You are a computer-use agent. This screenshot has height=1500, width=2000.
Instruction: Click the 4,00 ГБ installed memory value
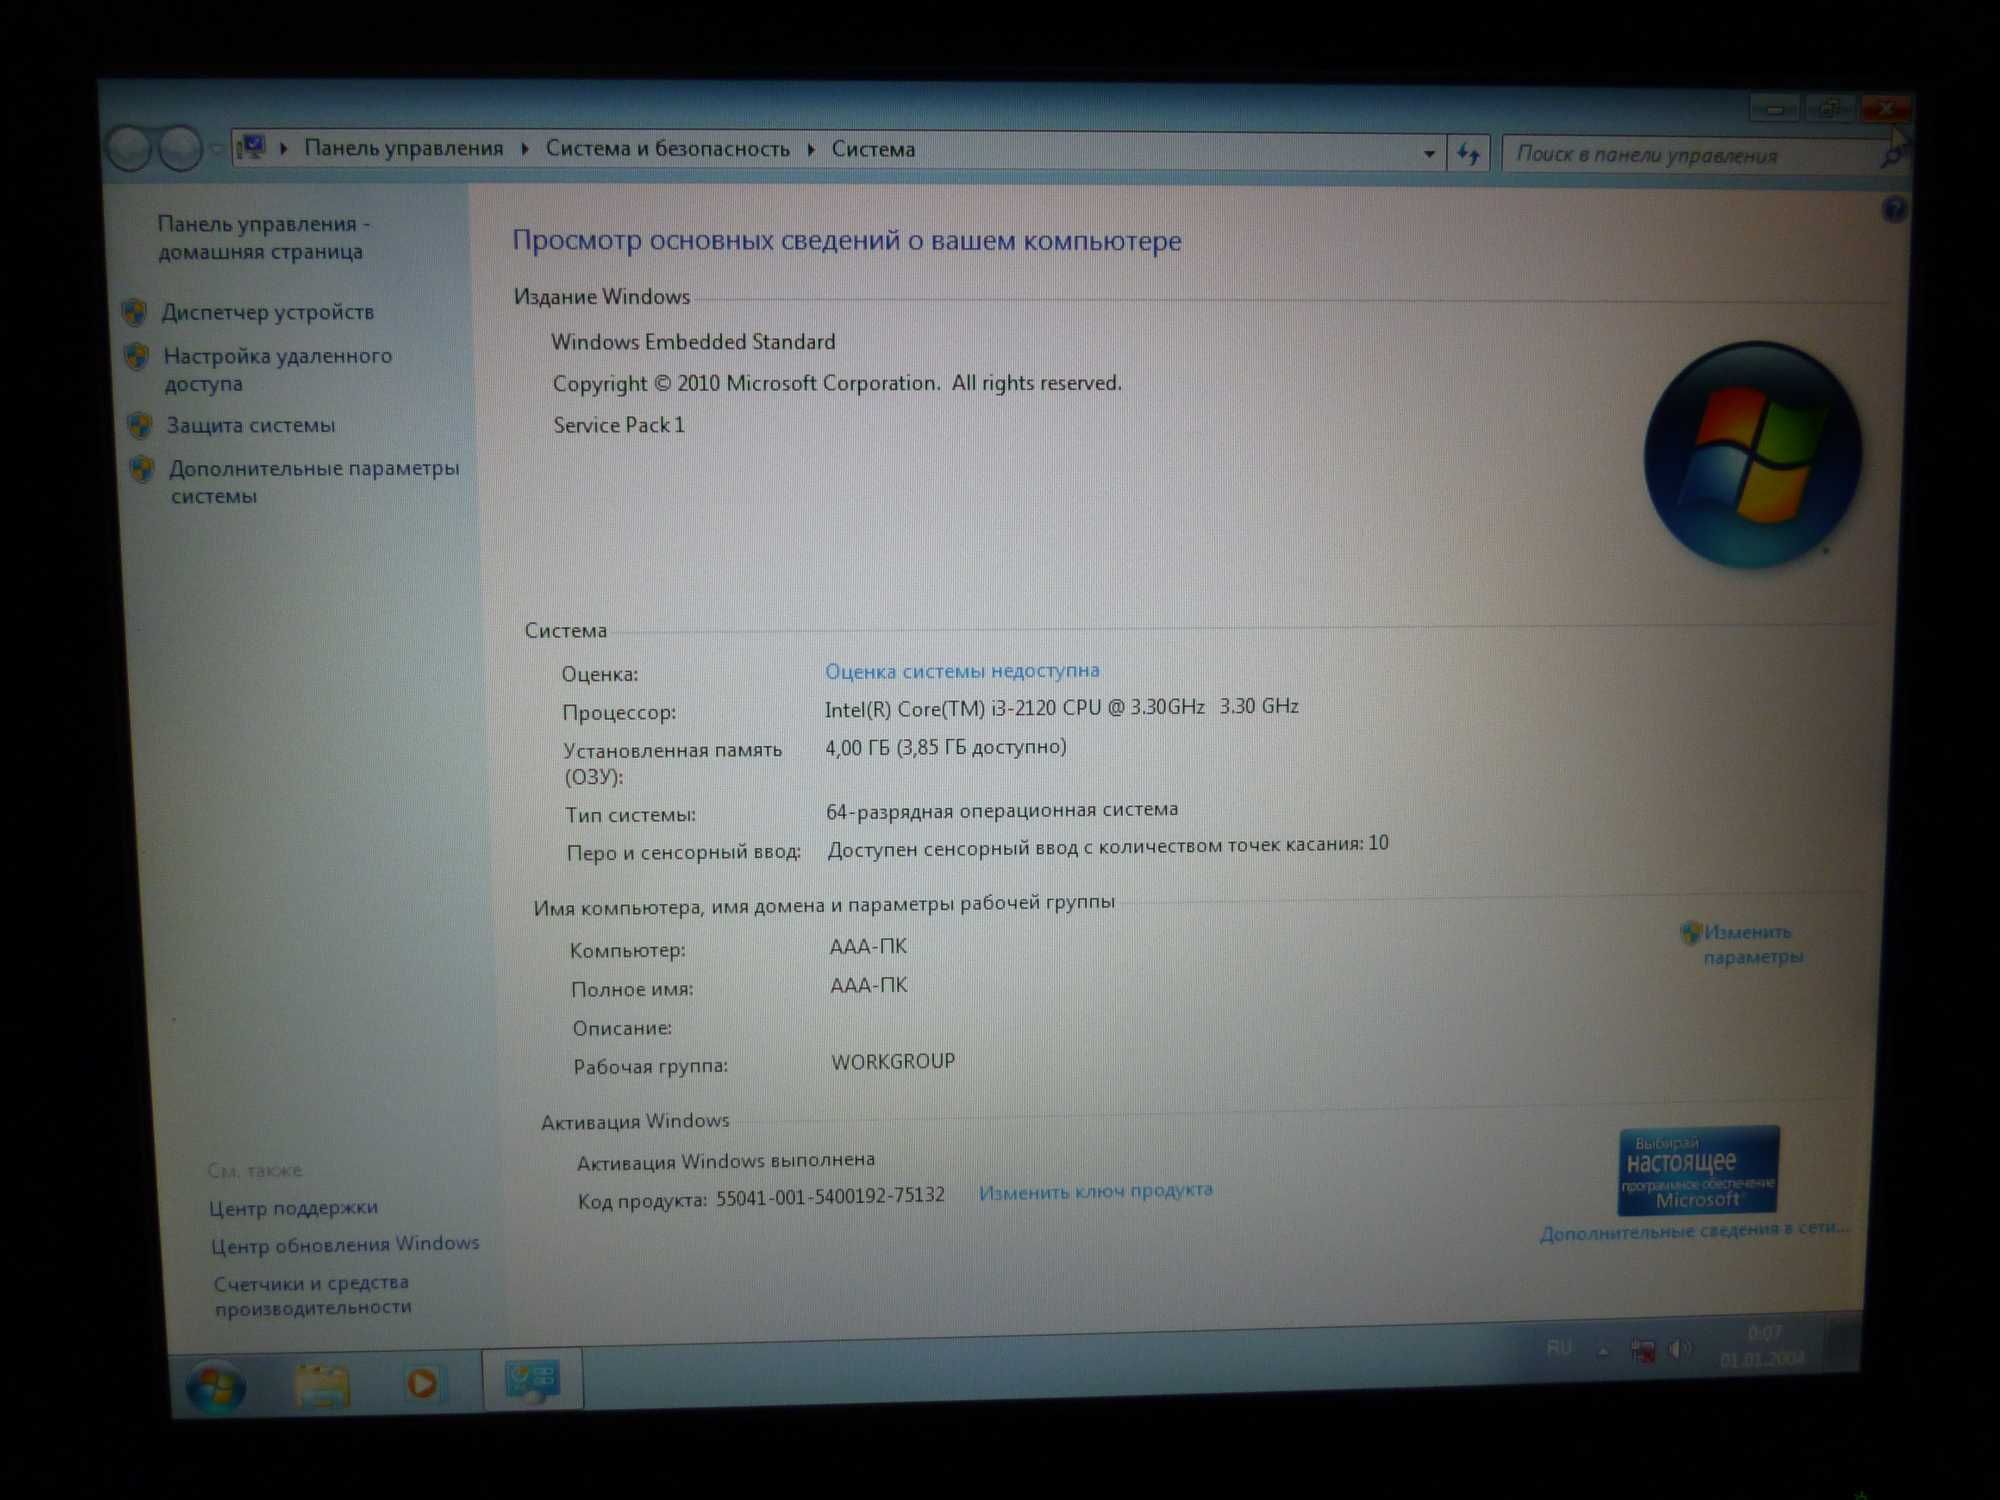pos(946,747)
